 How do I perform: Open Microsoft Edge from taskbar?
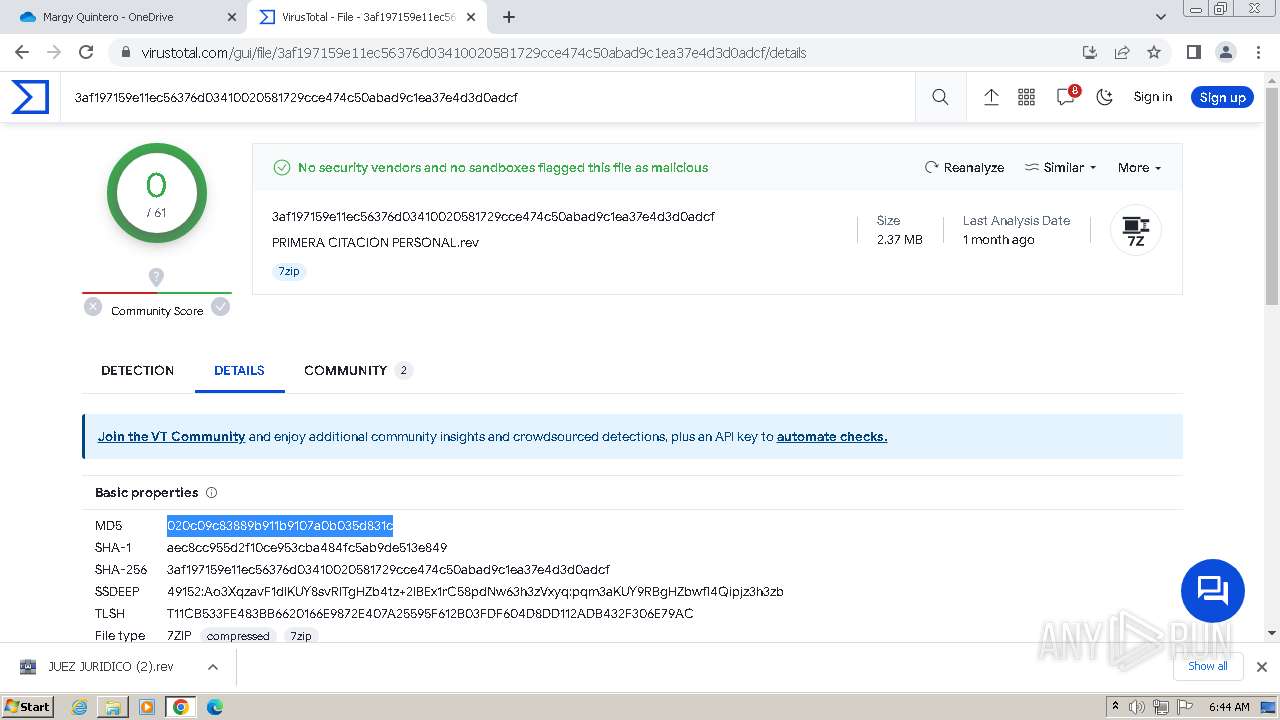pyautogui.click(x=214, y=707)
